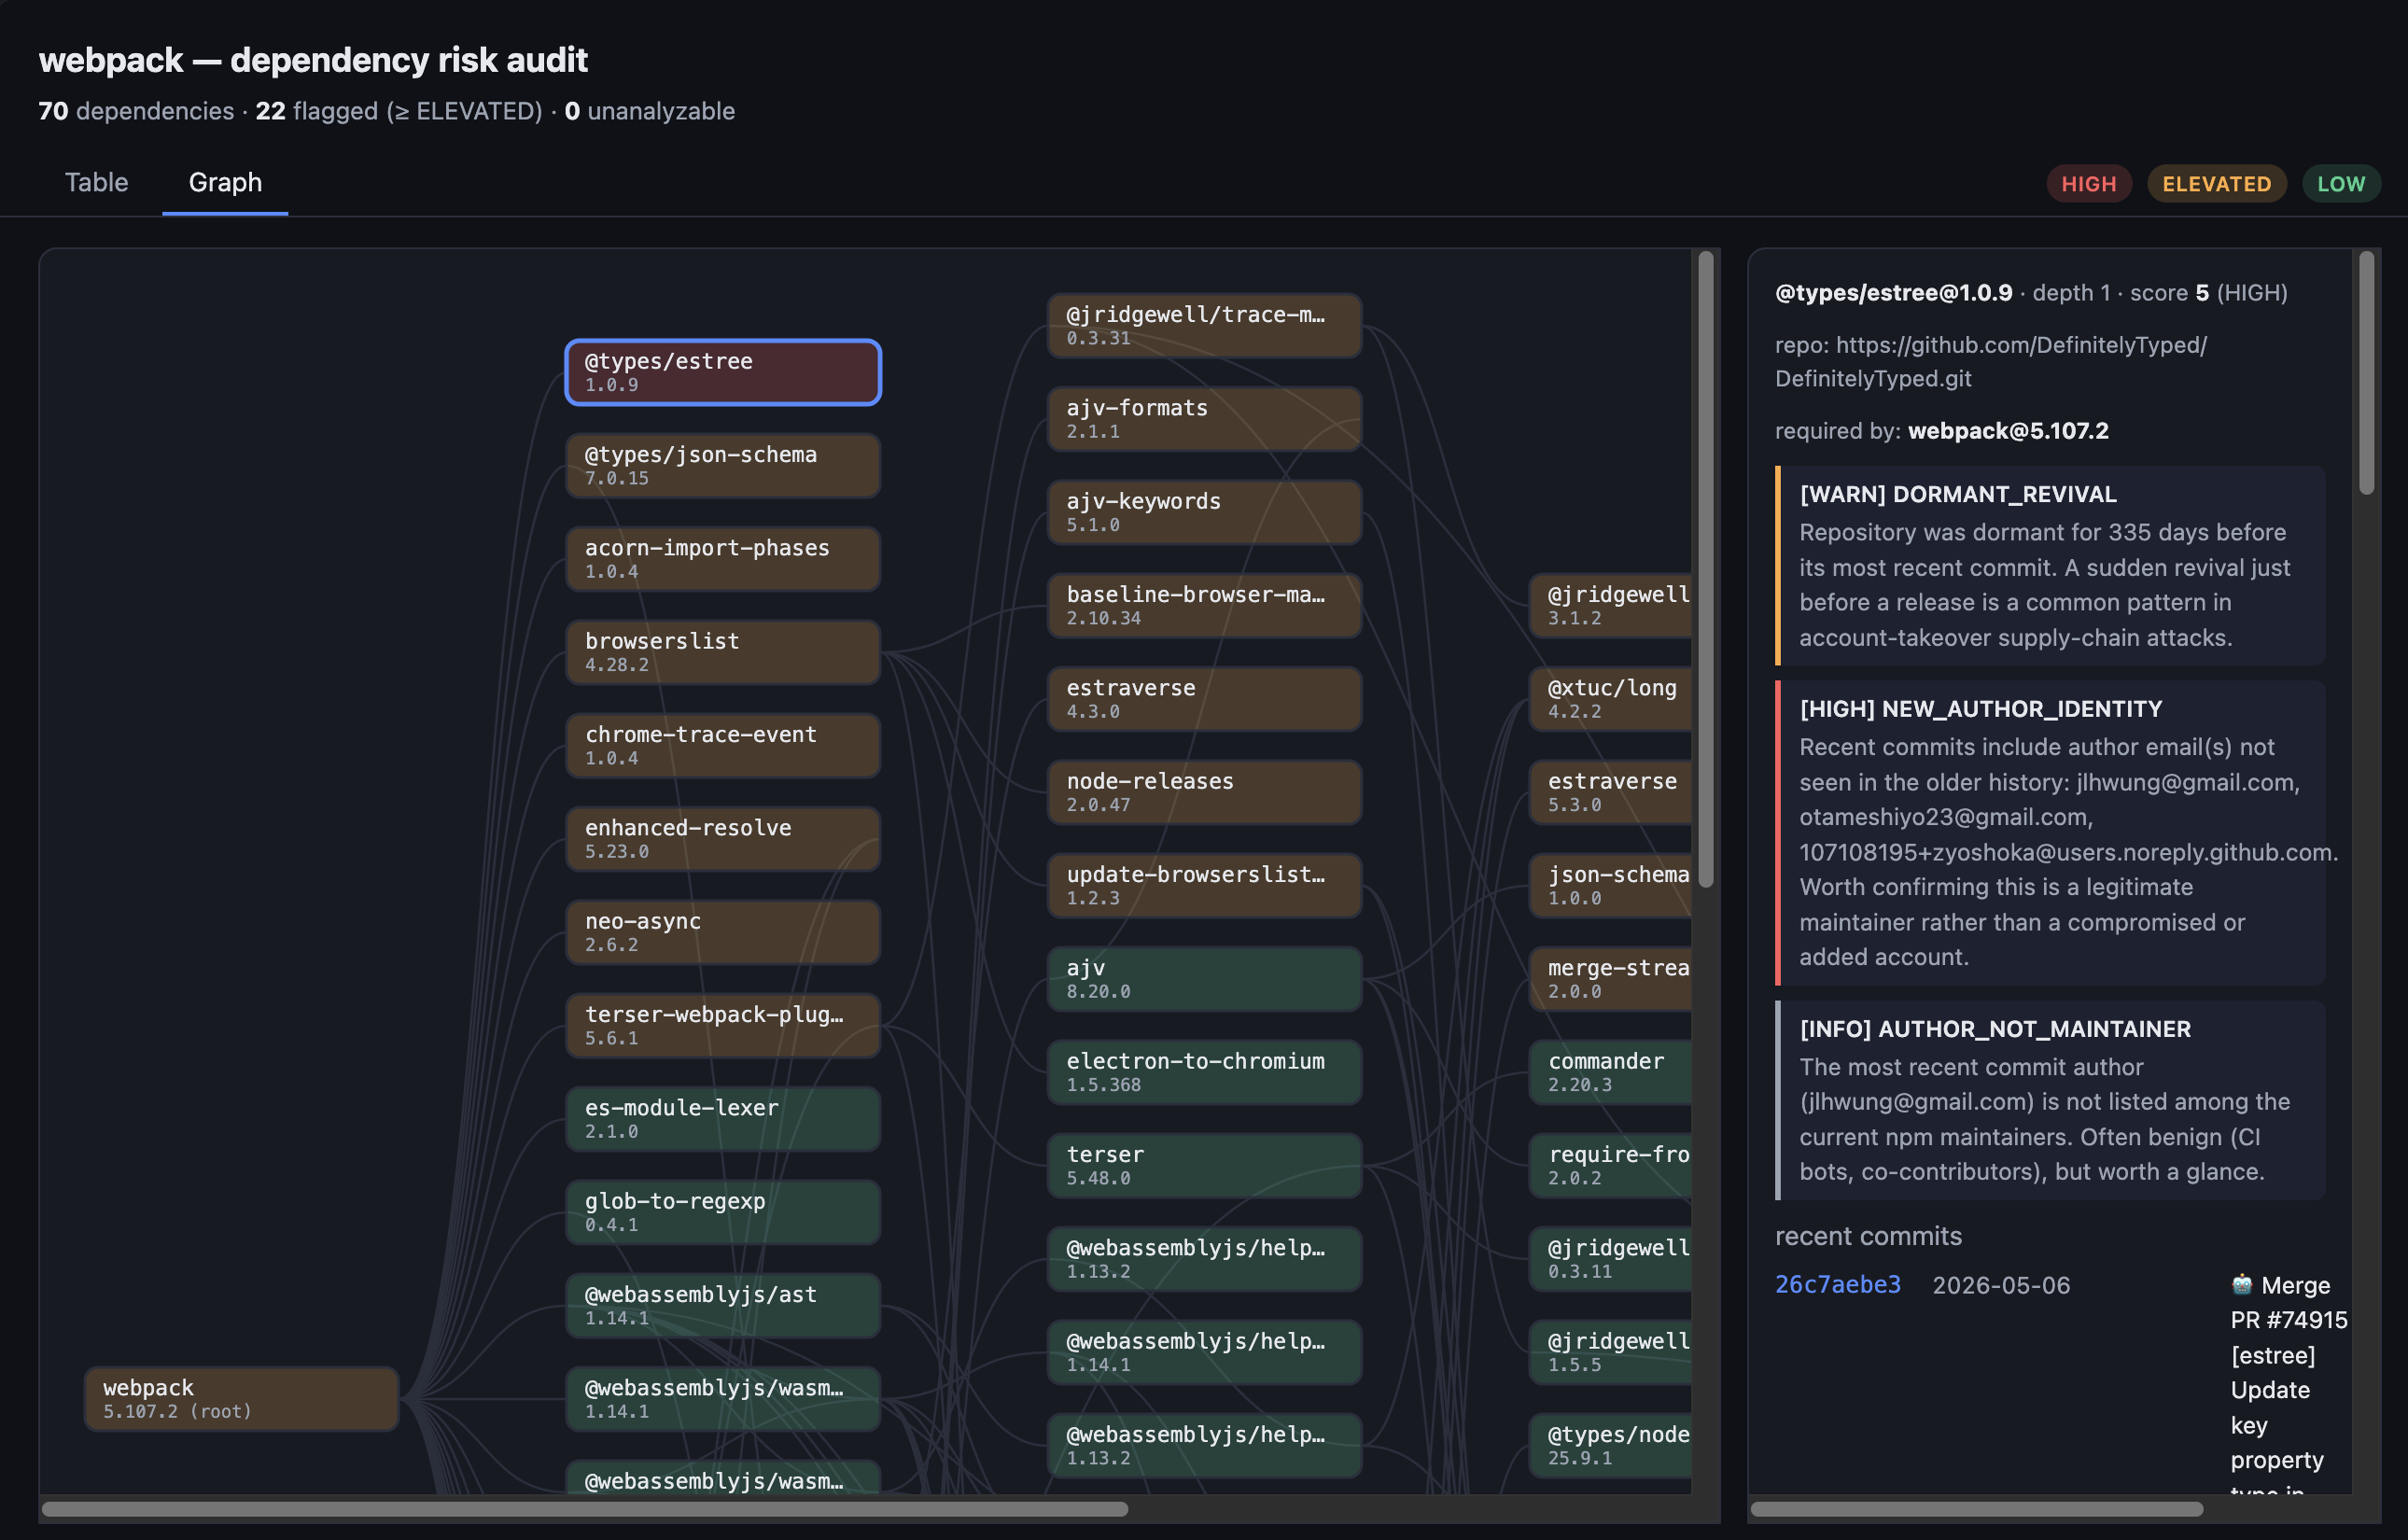
Task: Click the "@types/estree@1.0.9" detail heading
Action: pos(1893,292)
